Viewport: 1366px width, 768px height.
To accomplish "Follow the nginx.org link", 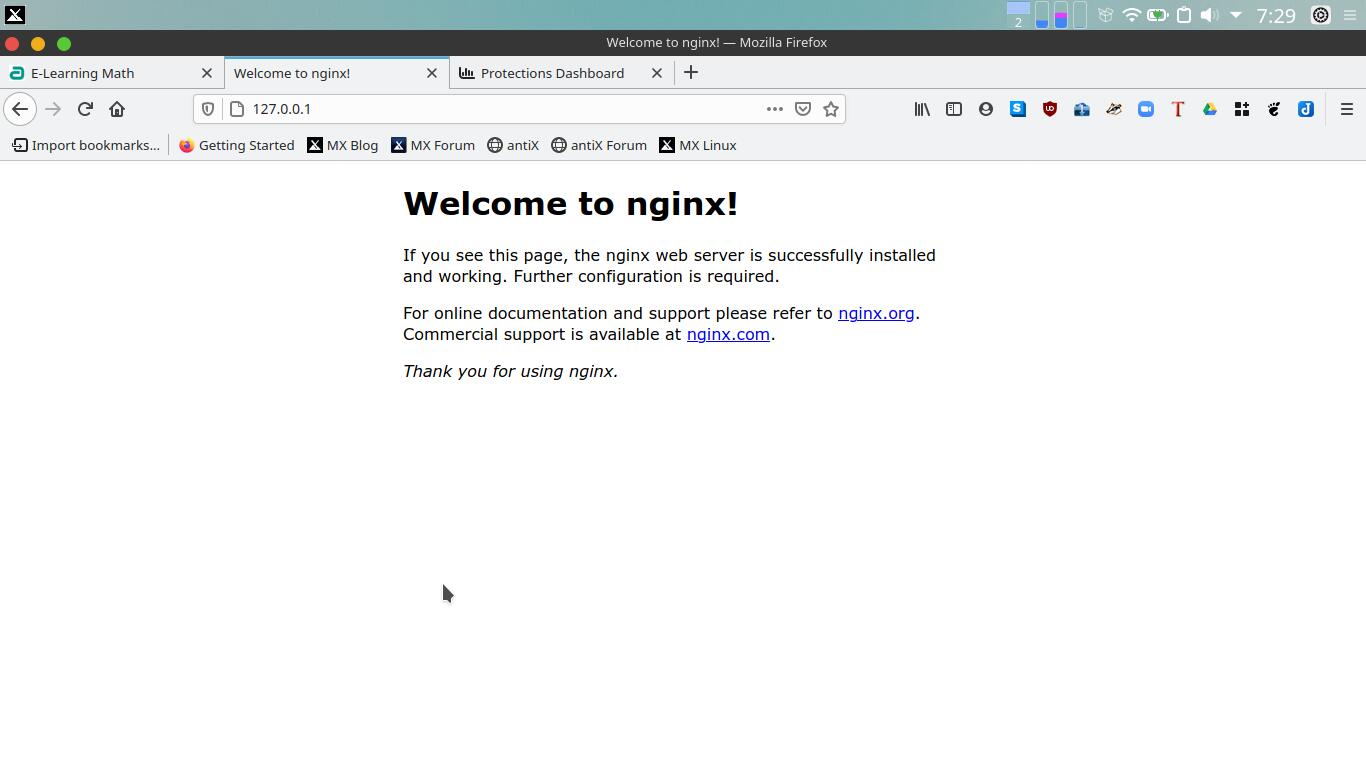I will coord(876,313).
